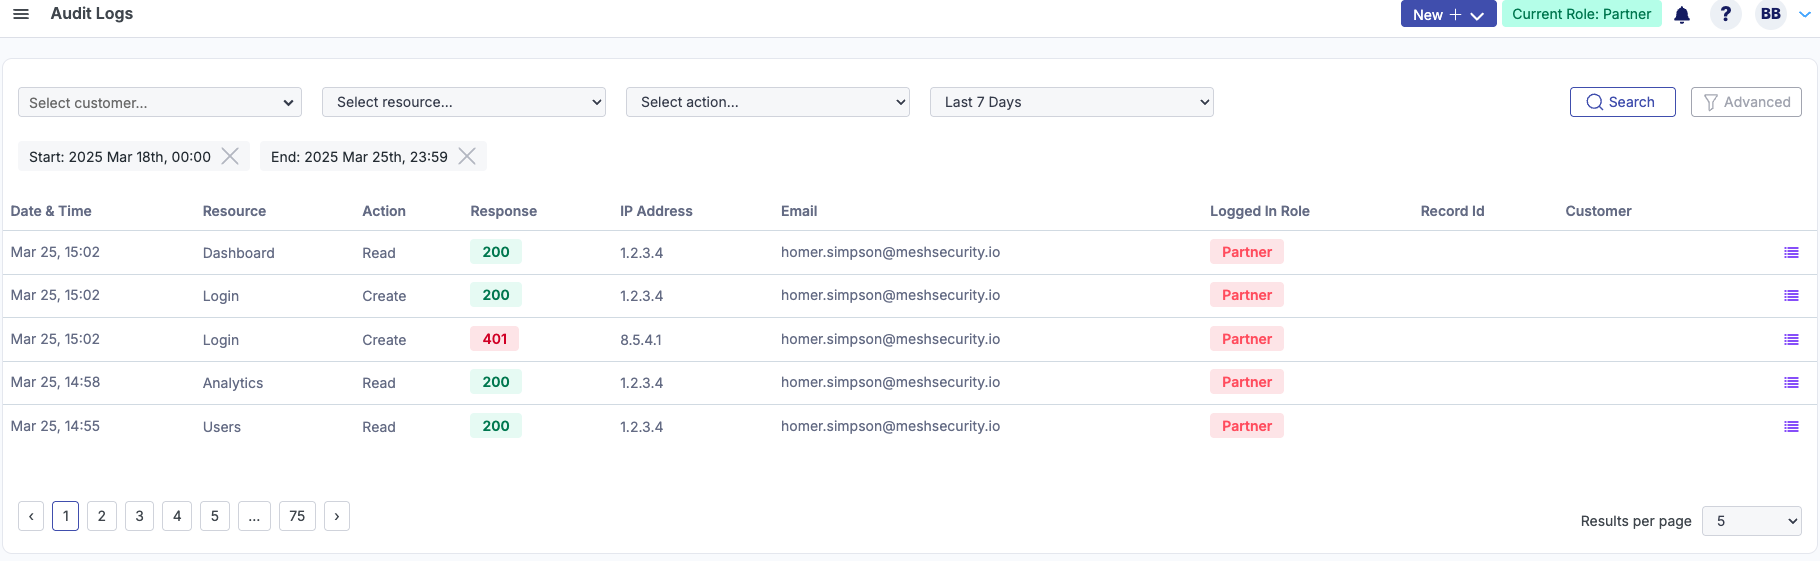Screen dimensions: 1820x561
Task: Go to page 3 of results
Action: 139,516
